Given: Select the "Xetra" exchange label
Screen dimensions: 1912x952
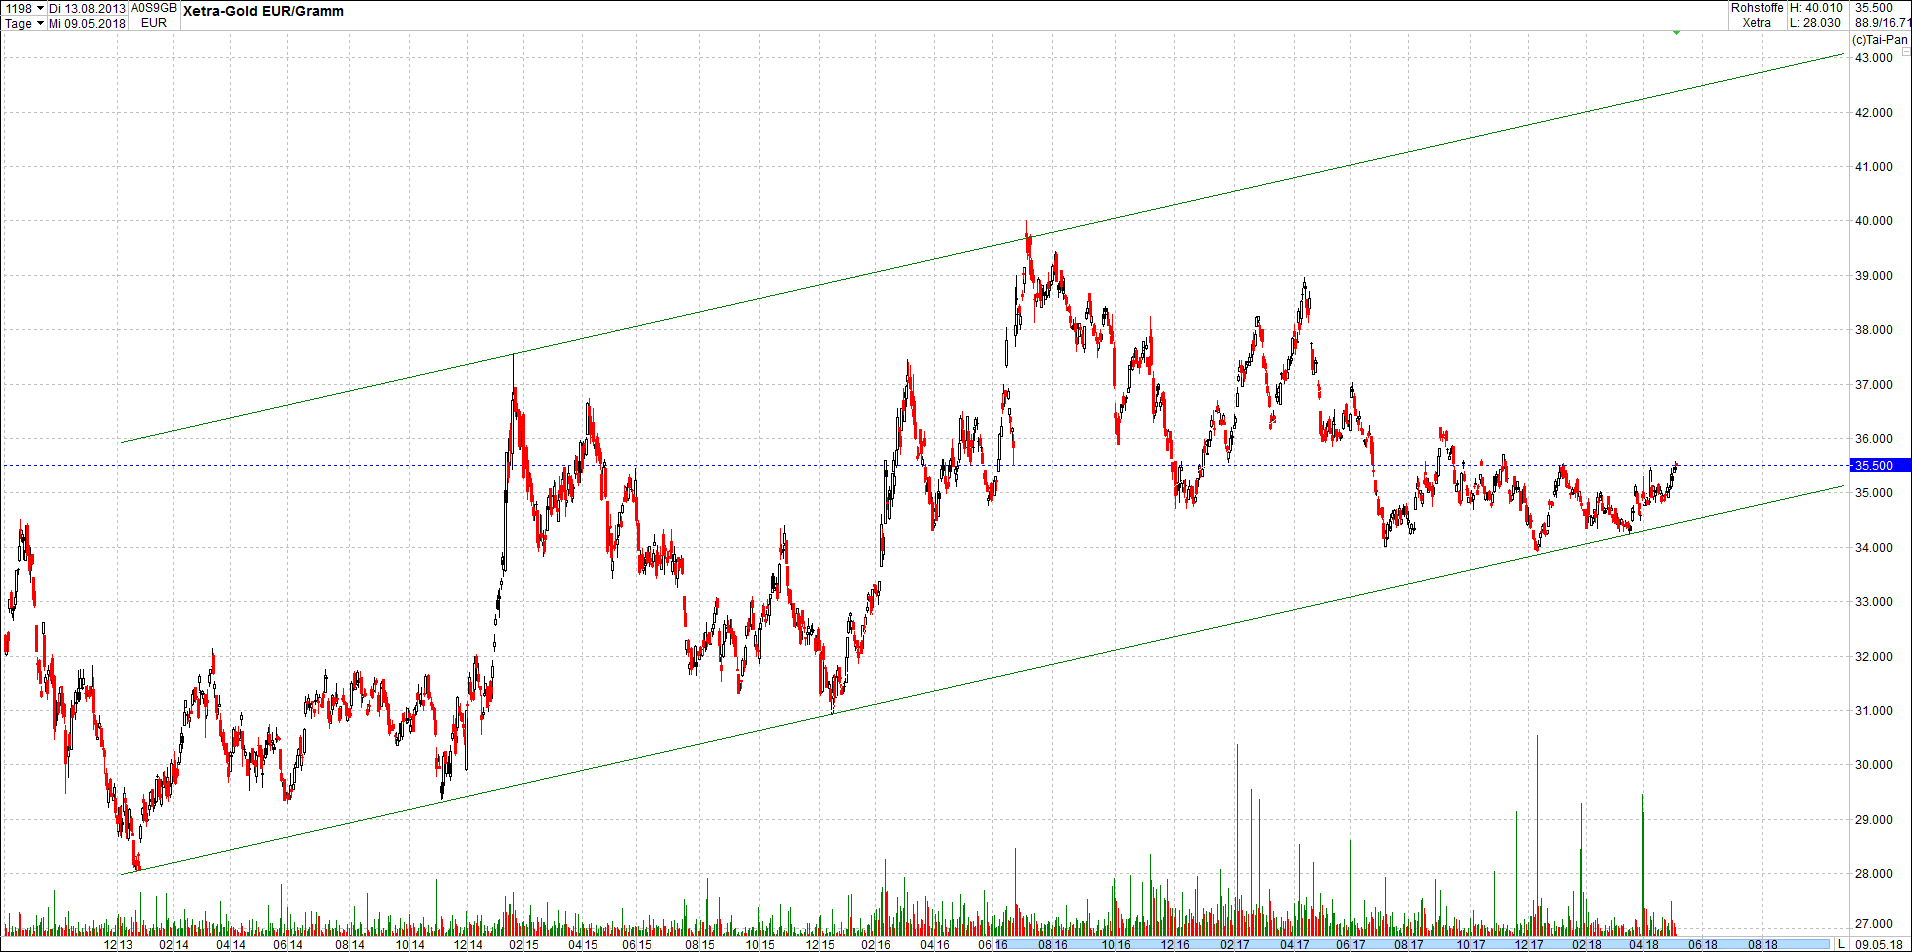Looking at the screenshot, I should [1756, 22].
